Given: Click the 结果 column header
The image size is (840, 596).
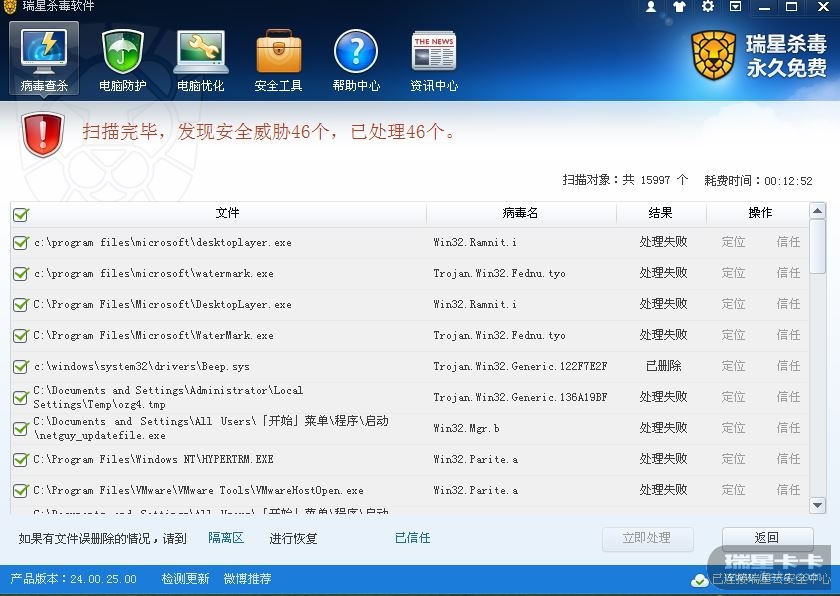Looking at the screenshot, I should tap(661, 213).
